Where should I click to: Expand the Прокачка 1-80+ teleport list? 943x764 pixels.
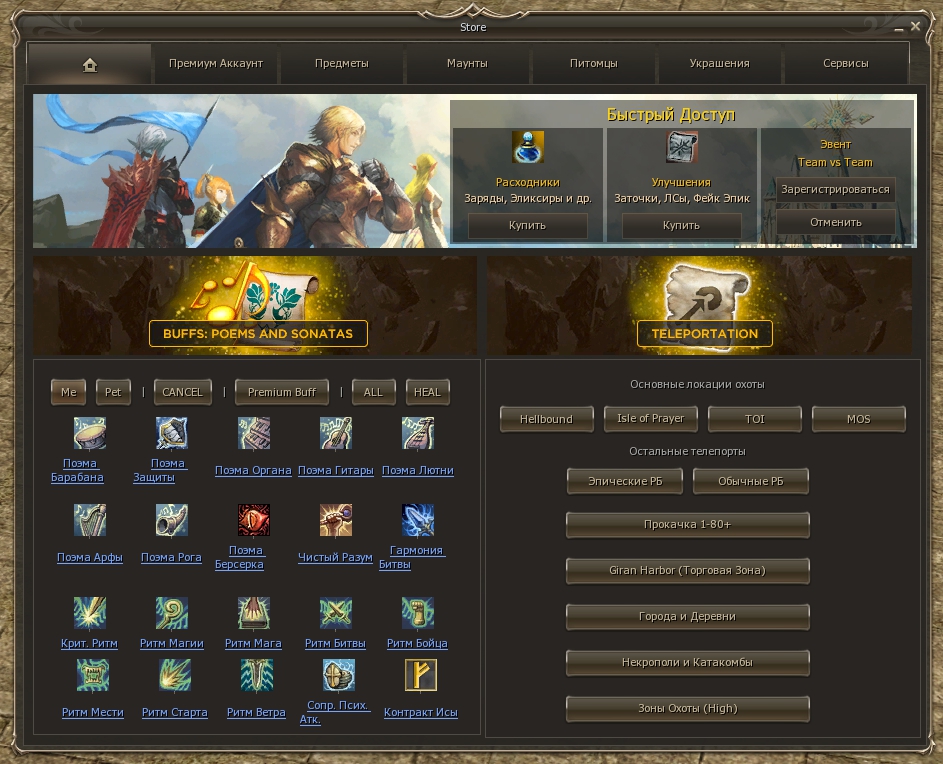[x=687, y=525]
